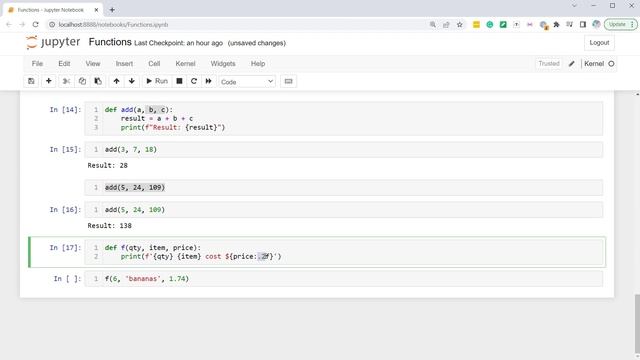Copy selected cells icon
The image size is (640, 360).
tap(82, 81)
